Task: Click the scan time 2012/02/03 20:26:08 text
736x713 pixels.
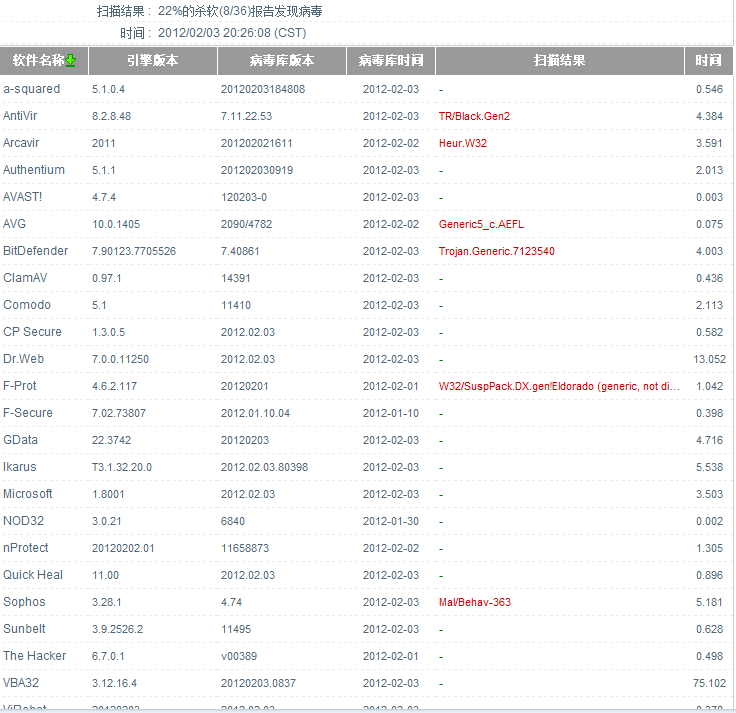Action: [x=232, y=33]
